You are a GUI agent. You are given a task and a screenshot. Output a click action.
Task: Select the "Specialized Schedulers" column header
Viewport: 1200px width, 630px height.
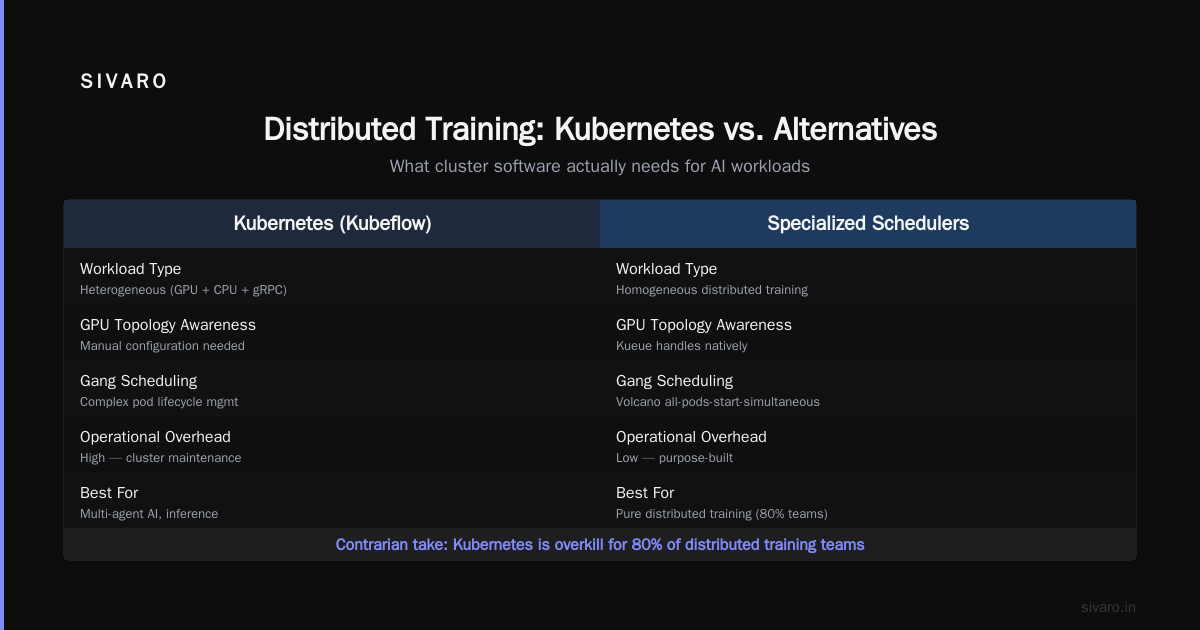tap(868, 223)
